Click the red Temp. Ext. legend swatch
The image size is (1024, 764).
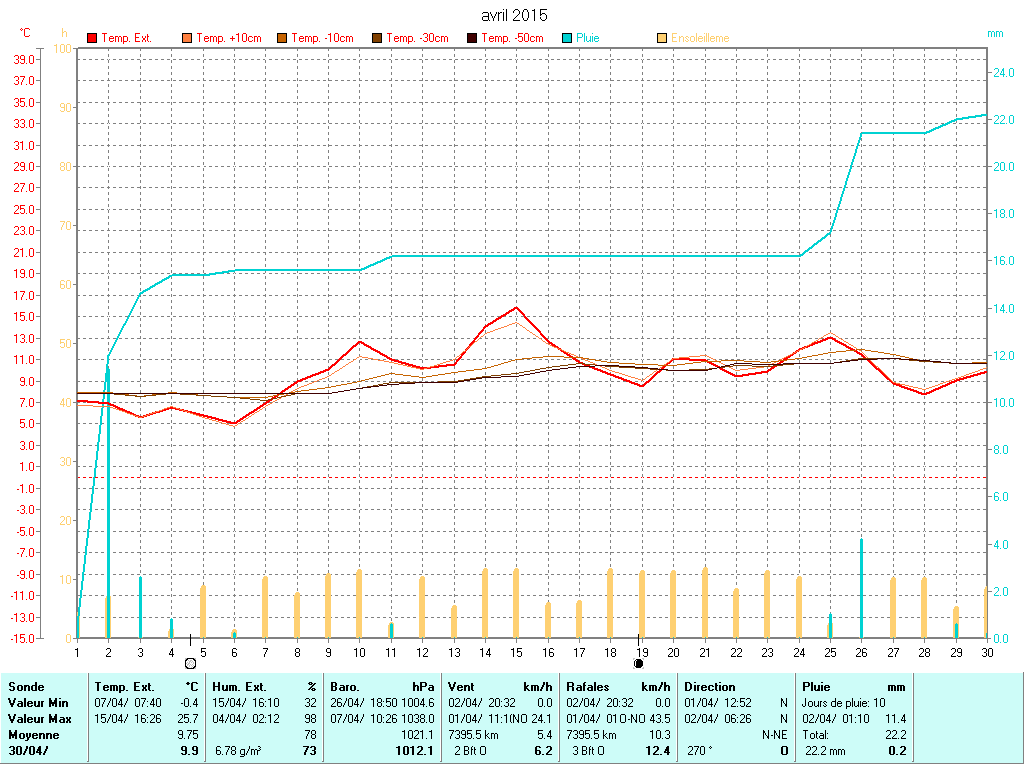point(92,38)
